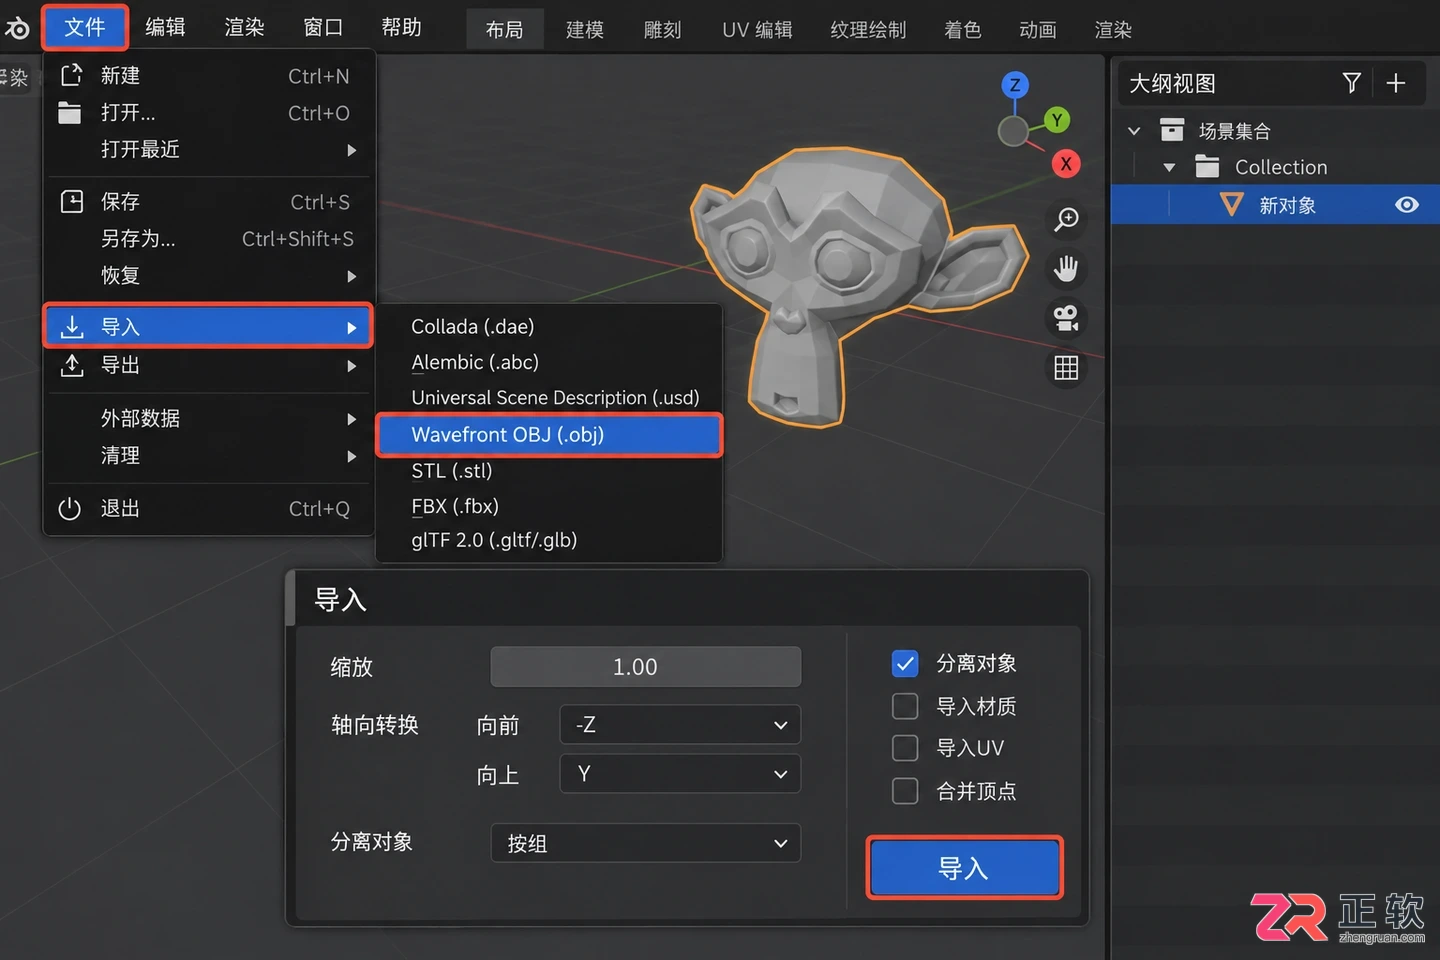Click the 缩放 scale value field 1.00
The height and width of the screenshot is (960, 1440).
(646, 667)
